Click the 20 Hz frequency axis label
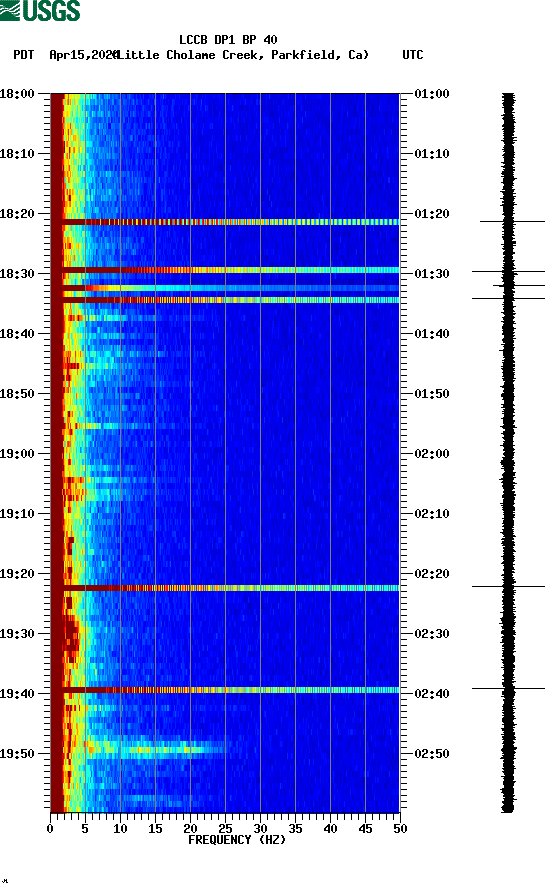Image resolution: width=552 pixels, height=892 pixels. [x=190, y=829]
